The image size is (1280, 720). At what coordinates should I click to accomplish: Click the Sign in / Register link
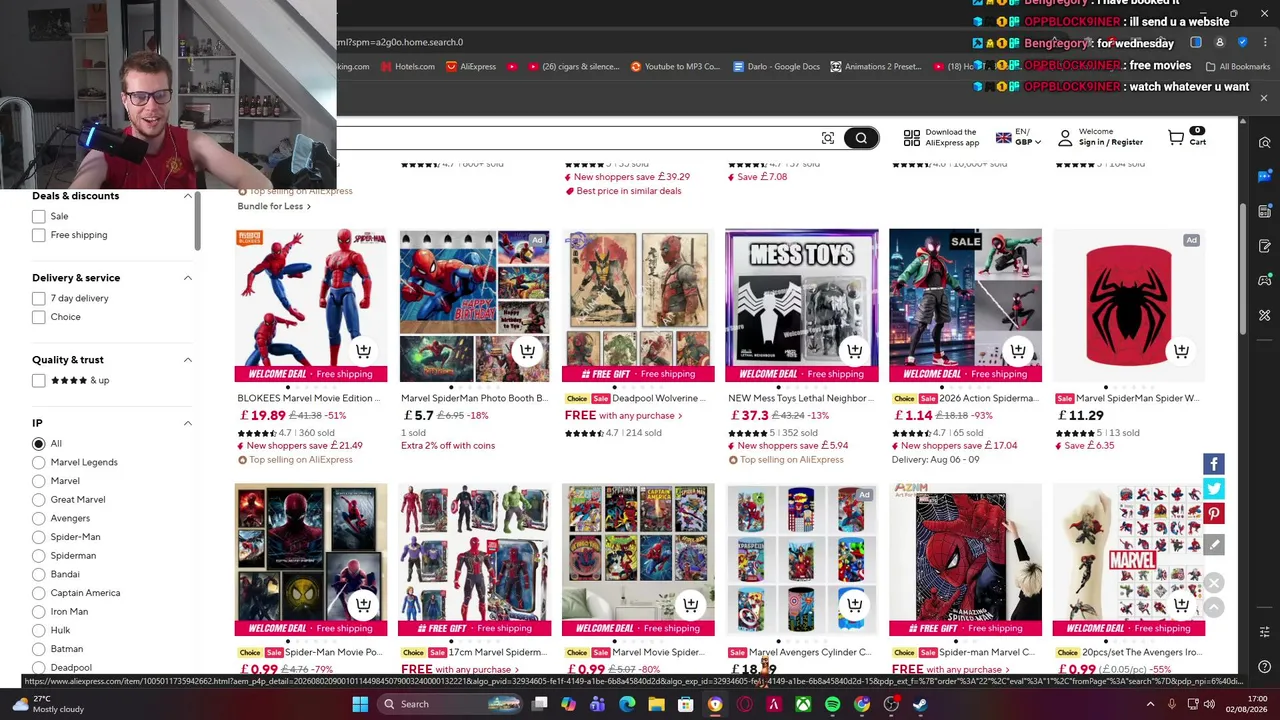click(1110, 142)
